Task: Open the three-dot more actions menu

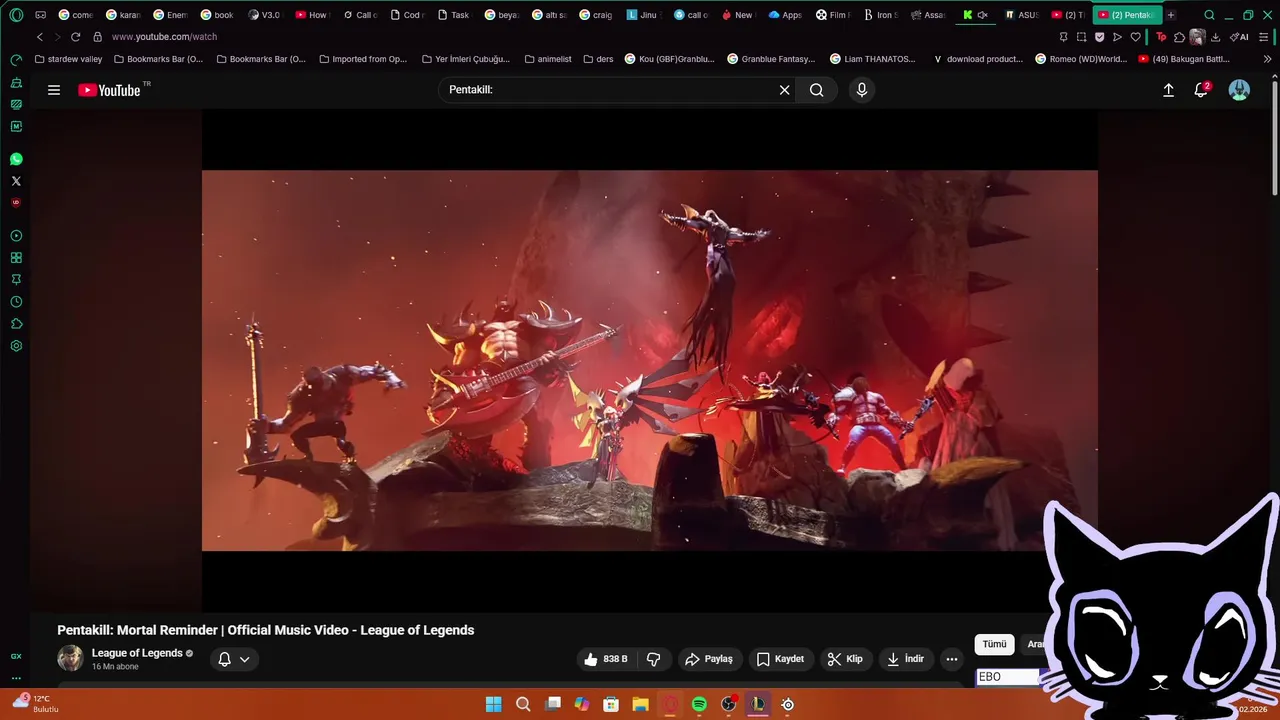Action: point(952,659)
